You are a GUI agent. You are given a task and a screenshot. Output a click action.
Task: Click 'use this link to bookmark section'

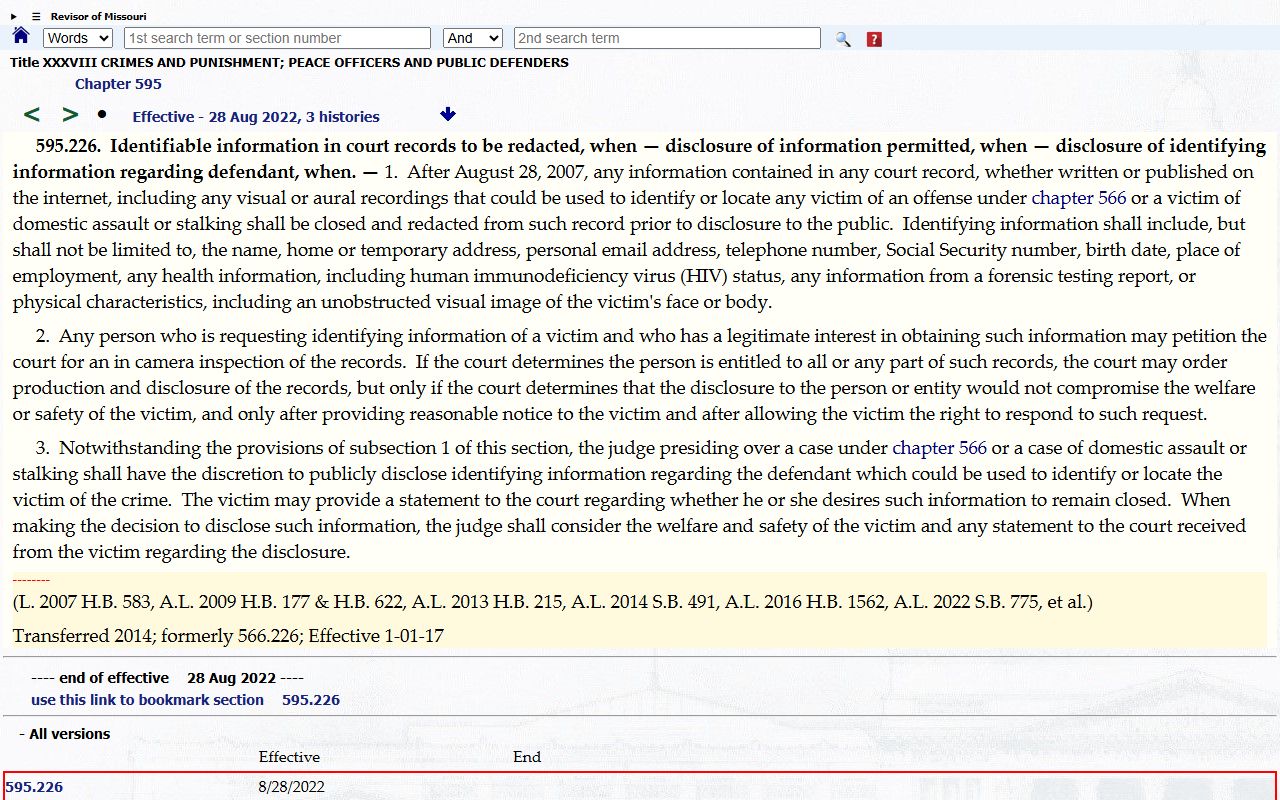[x=147, y=700]
